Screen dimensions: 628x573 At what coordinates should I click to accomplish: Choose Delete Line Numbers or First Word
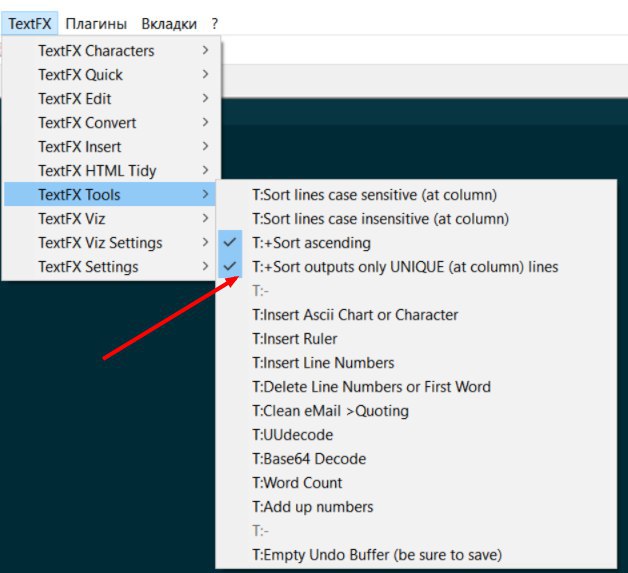(x=416, y=387)
